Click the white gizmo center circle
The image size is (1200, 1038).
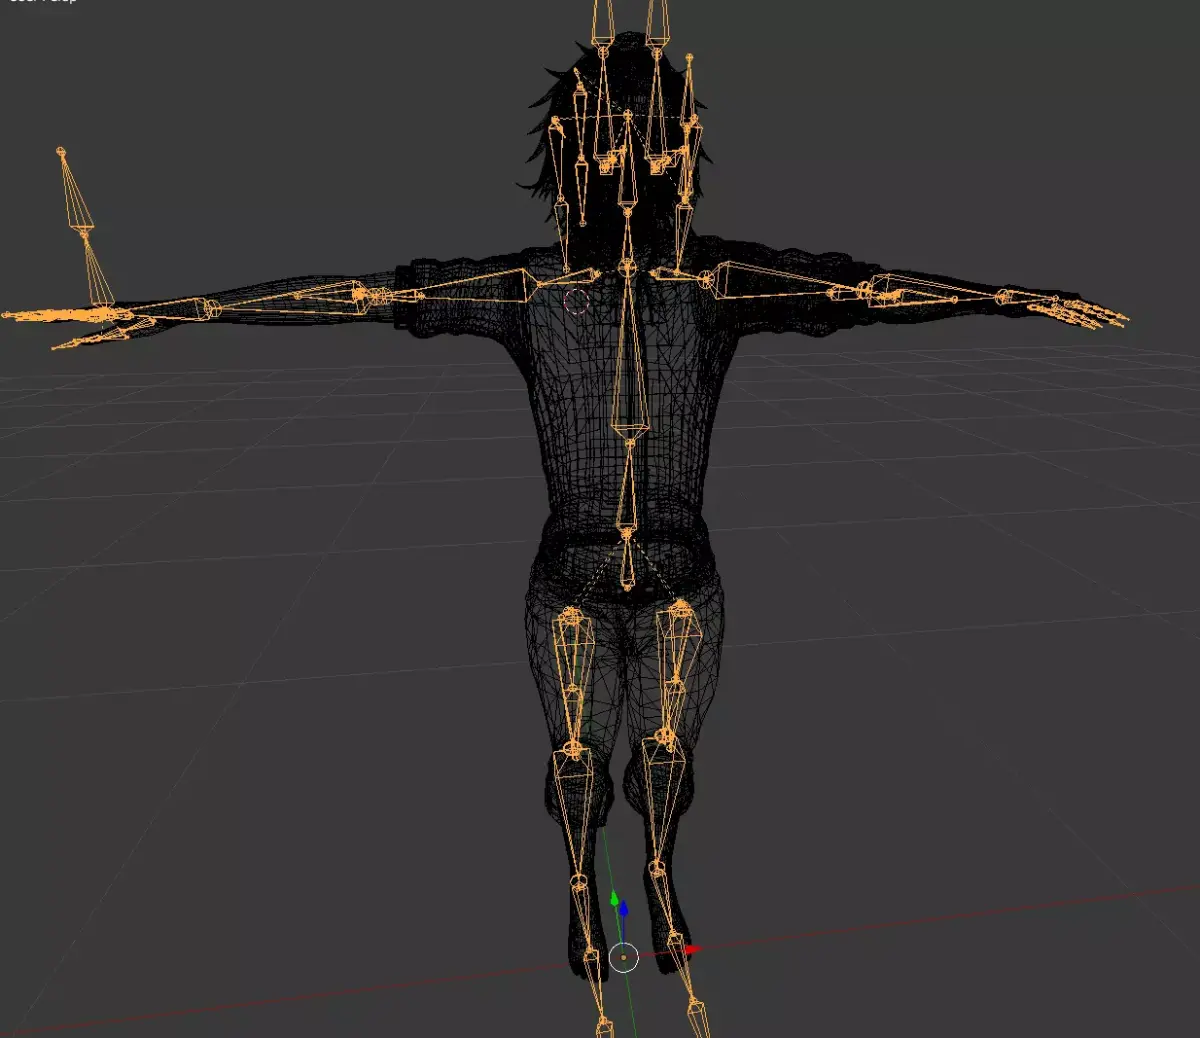623,958
